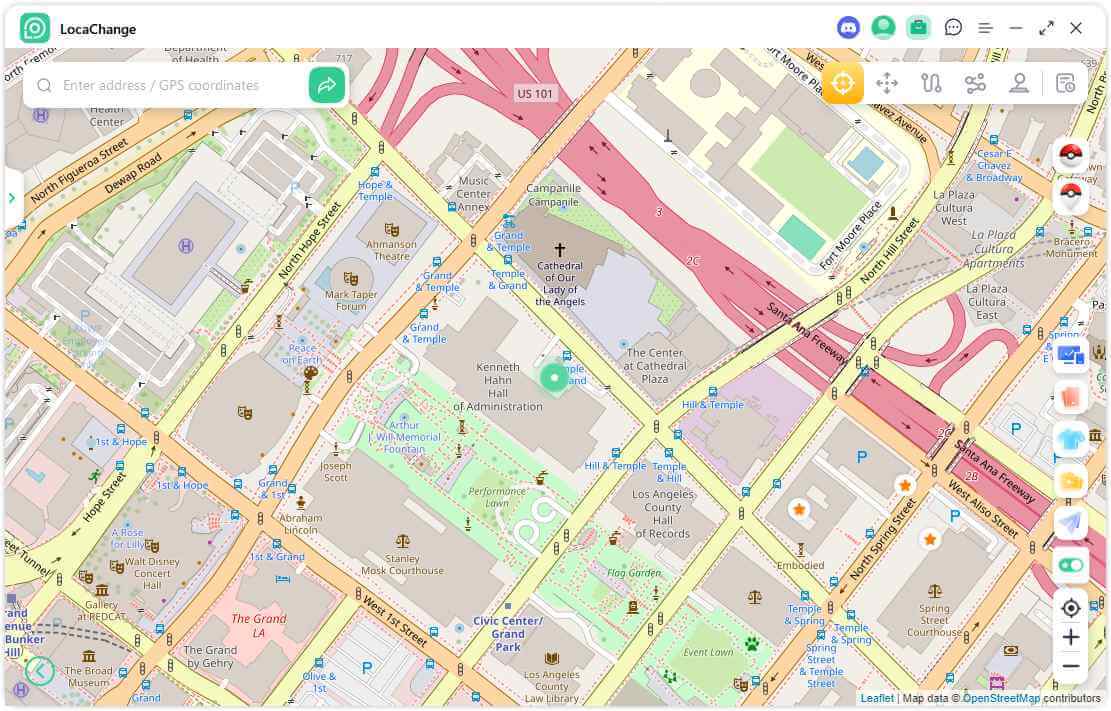Click orange star above Spring Street Courthouse
Image resolution: width=1111 pixels, height=711 pixels.
coord(930,540)
